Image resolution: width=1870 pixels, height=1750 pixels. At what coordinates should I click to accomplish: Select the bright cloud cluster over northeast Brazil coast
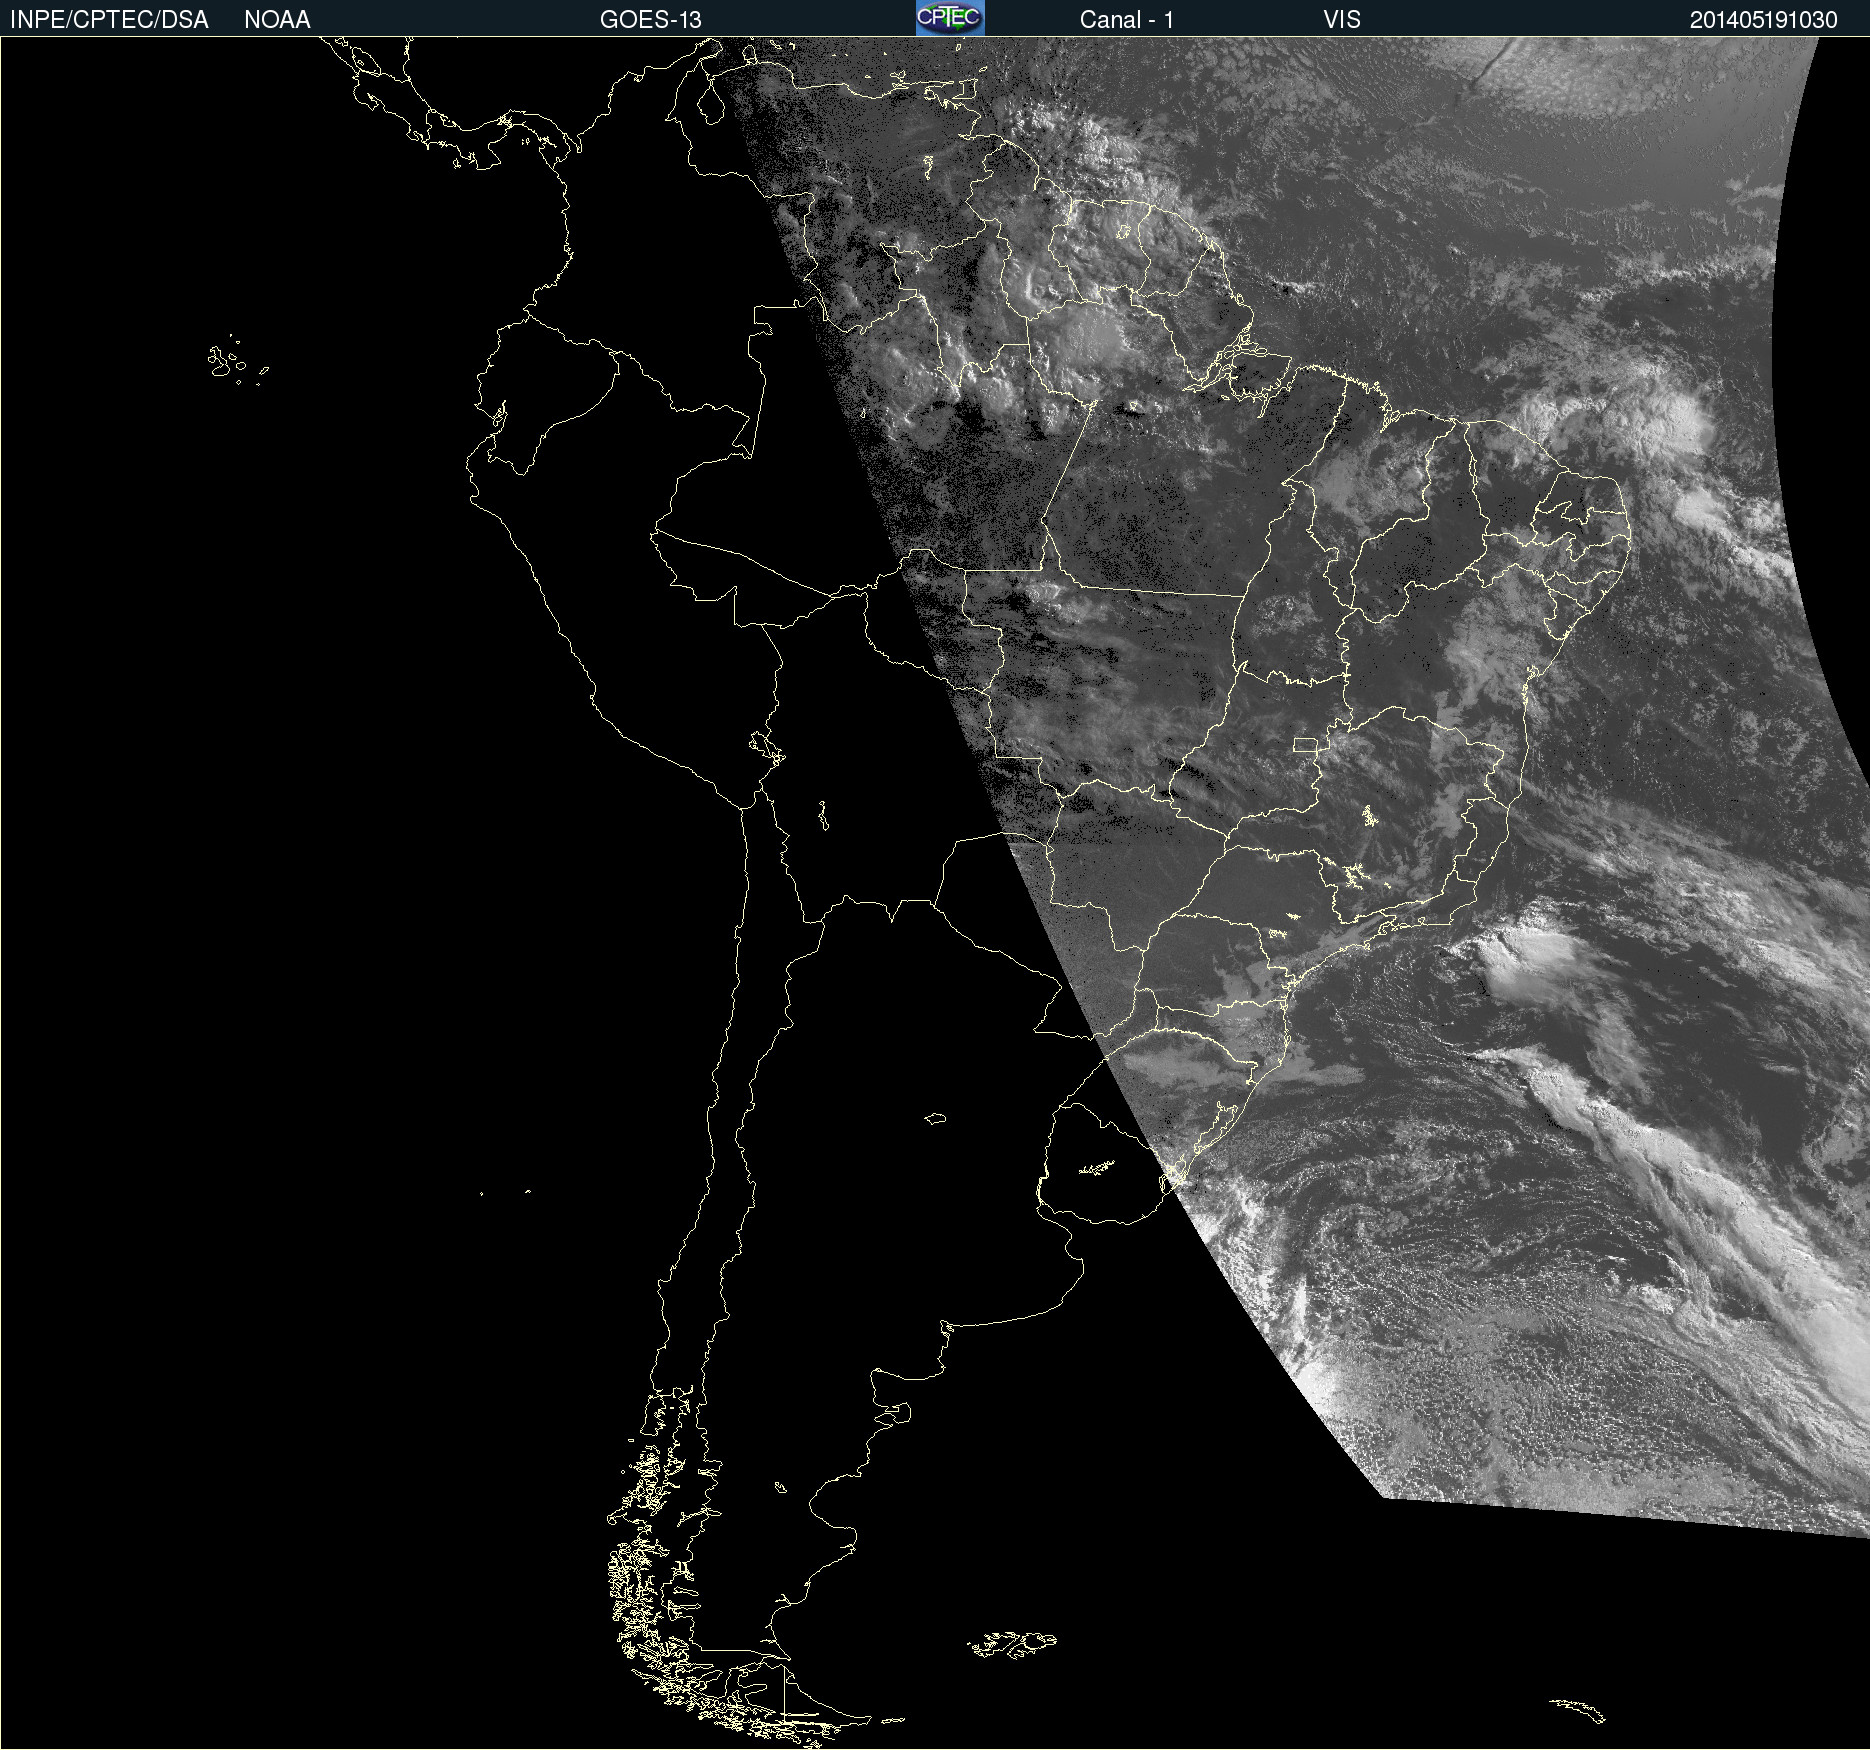(x=1620, y=420)
